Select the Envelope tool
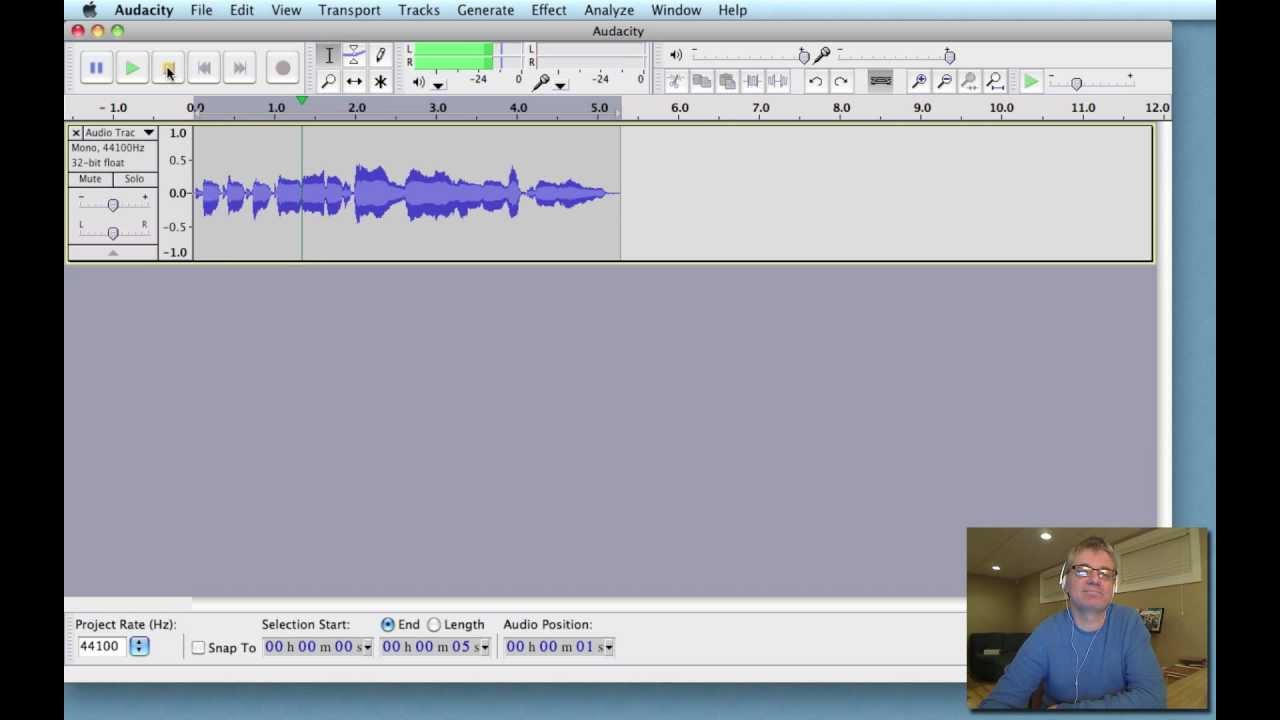The width and height of the screenshot is (1280, 720). [x=354, y=56]
